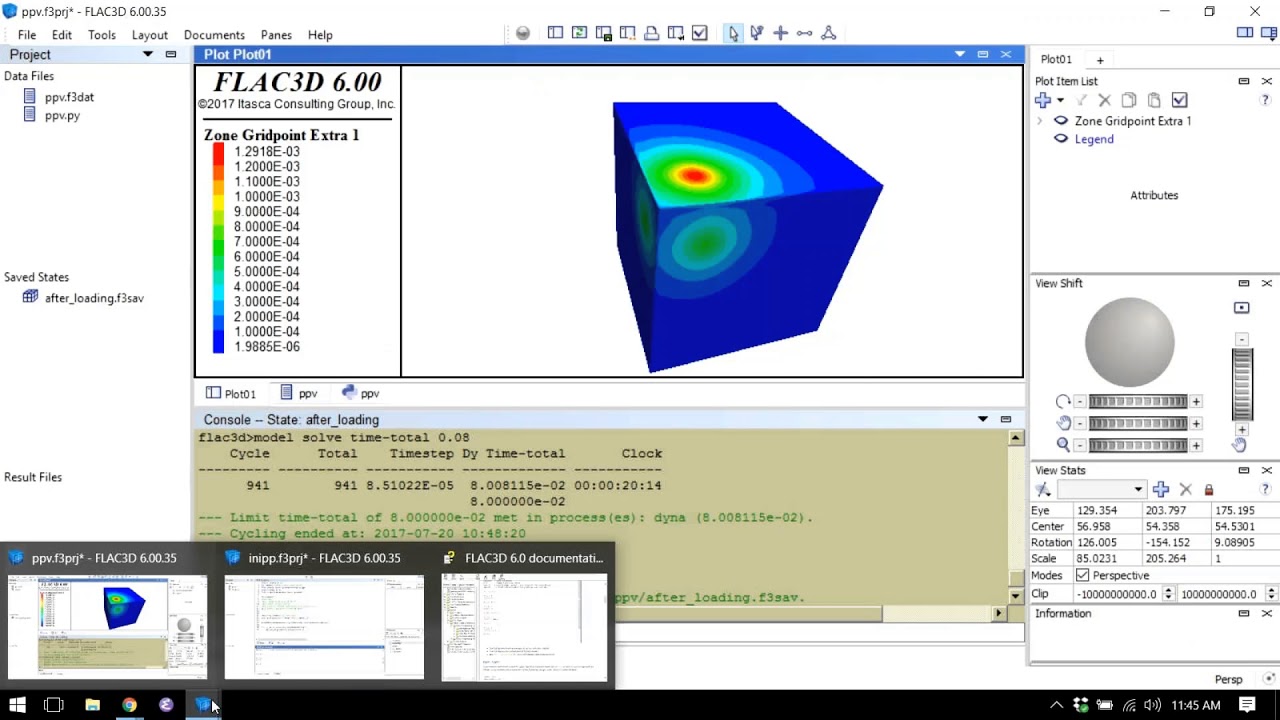Switch to the ppv data file tab
The image size is (1280, 720).
pos(299,394)
